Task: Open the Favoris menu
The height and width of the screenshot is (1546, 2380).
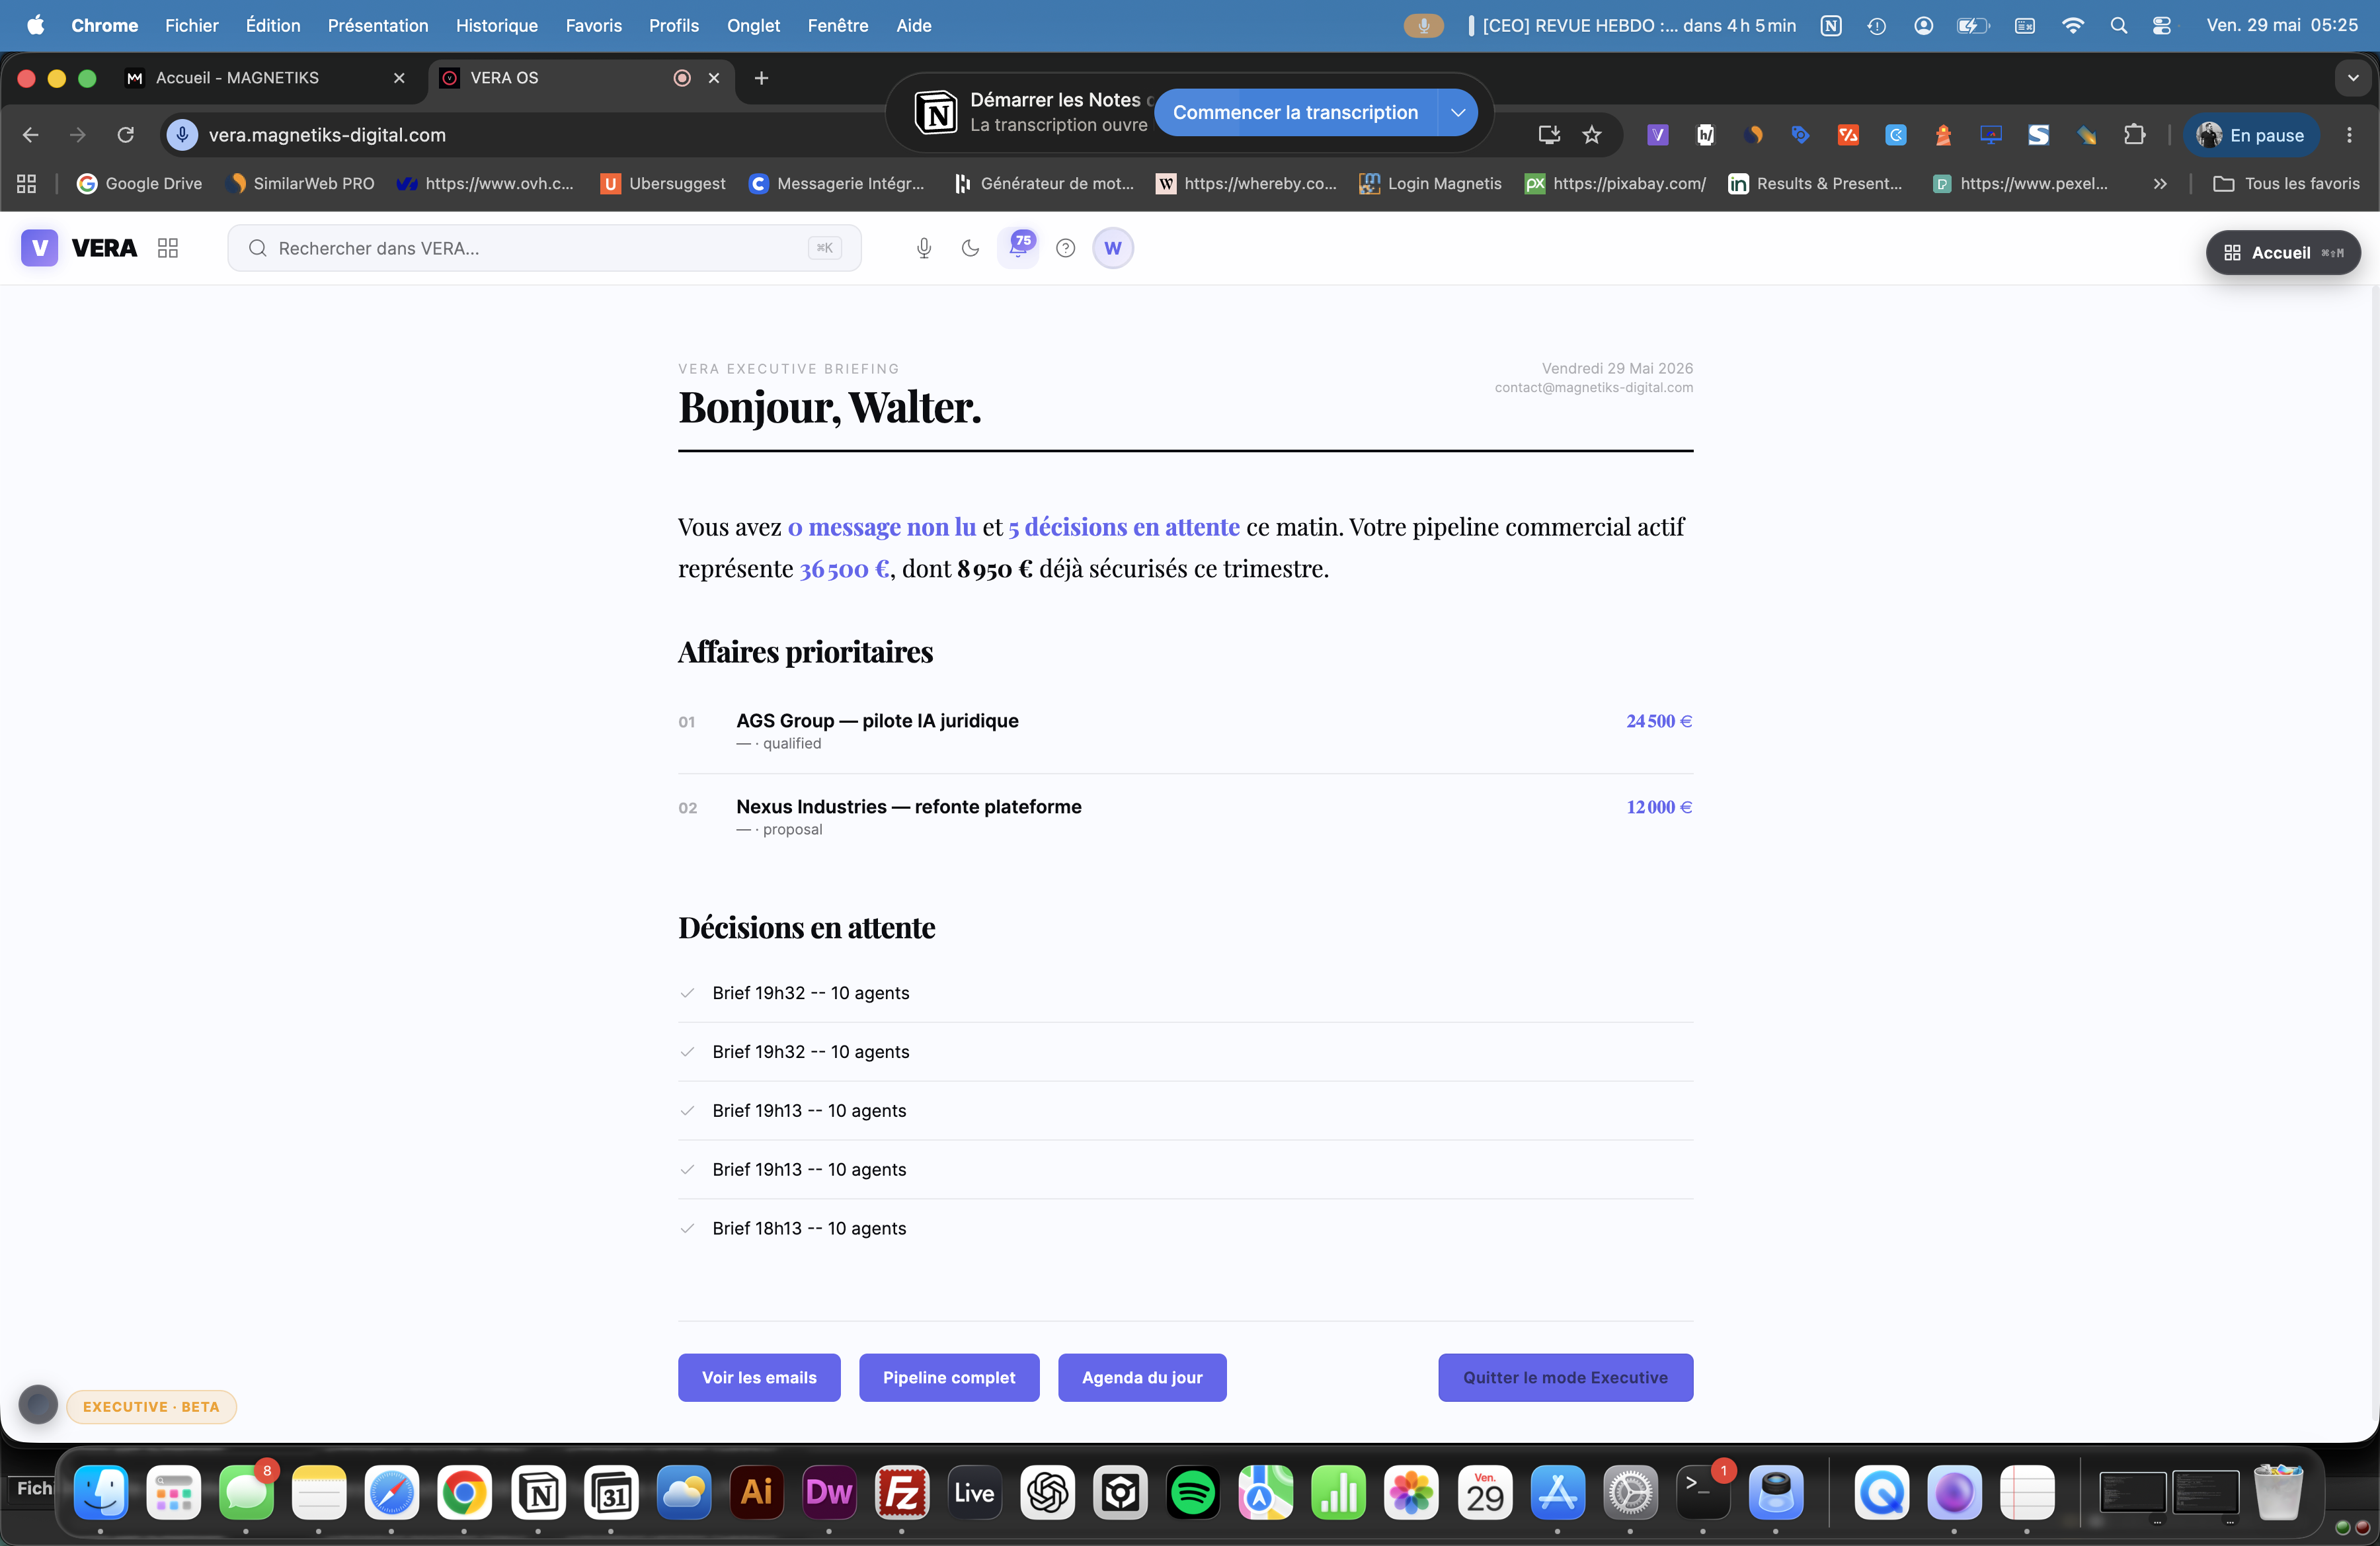Action: (593, 26)
